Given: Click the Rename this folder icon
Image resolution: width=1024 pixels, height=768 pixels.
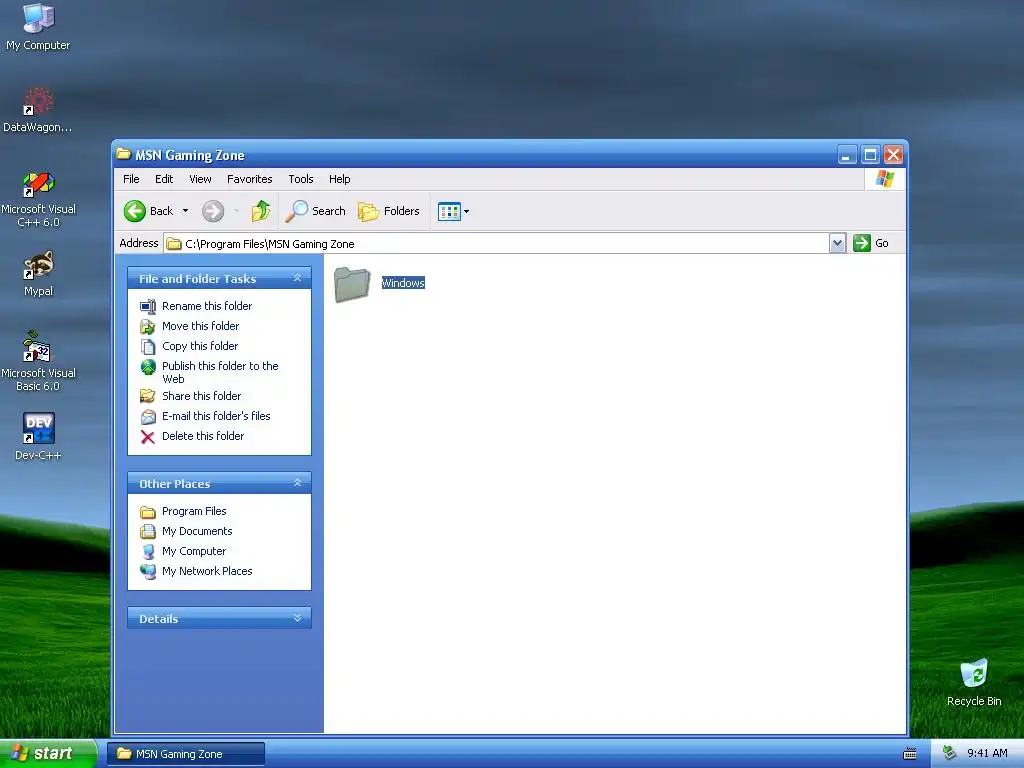Looking at the screenshot, I should 148,306.
